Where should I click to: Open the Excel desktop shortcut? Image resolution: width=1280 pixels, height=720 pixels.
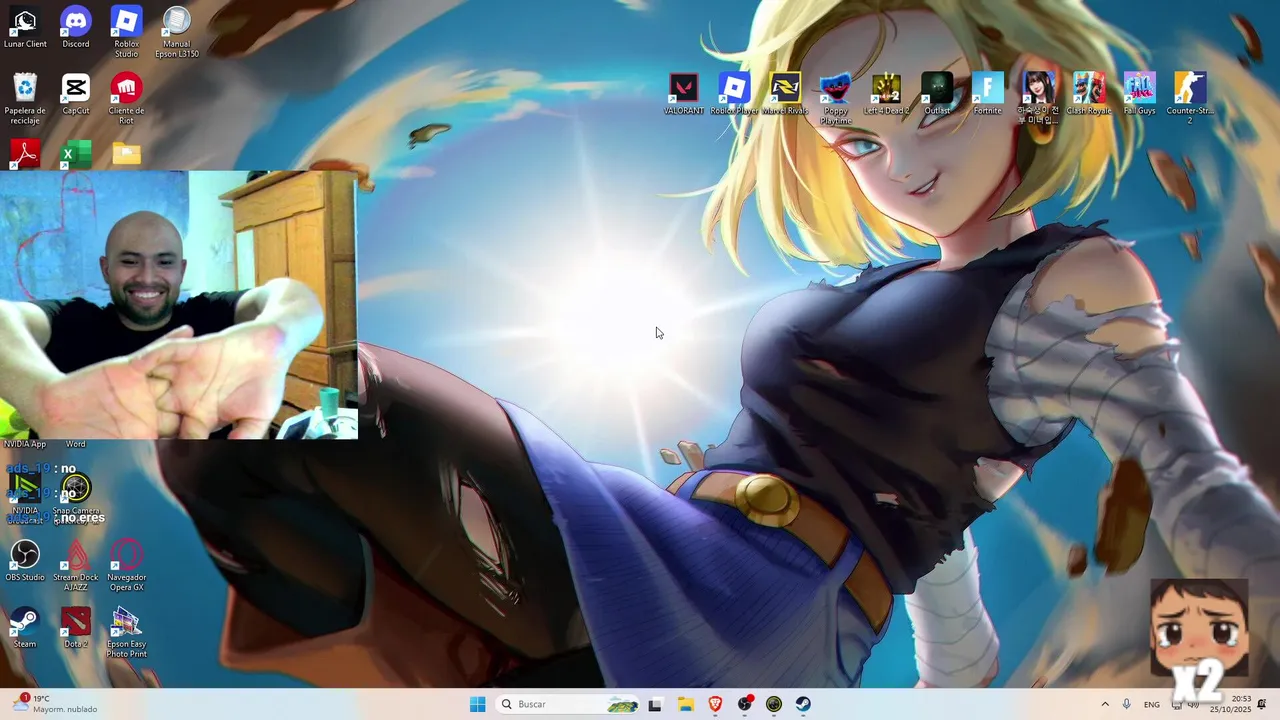pyautogui.click(x=76, y=154)
